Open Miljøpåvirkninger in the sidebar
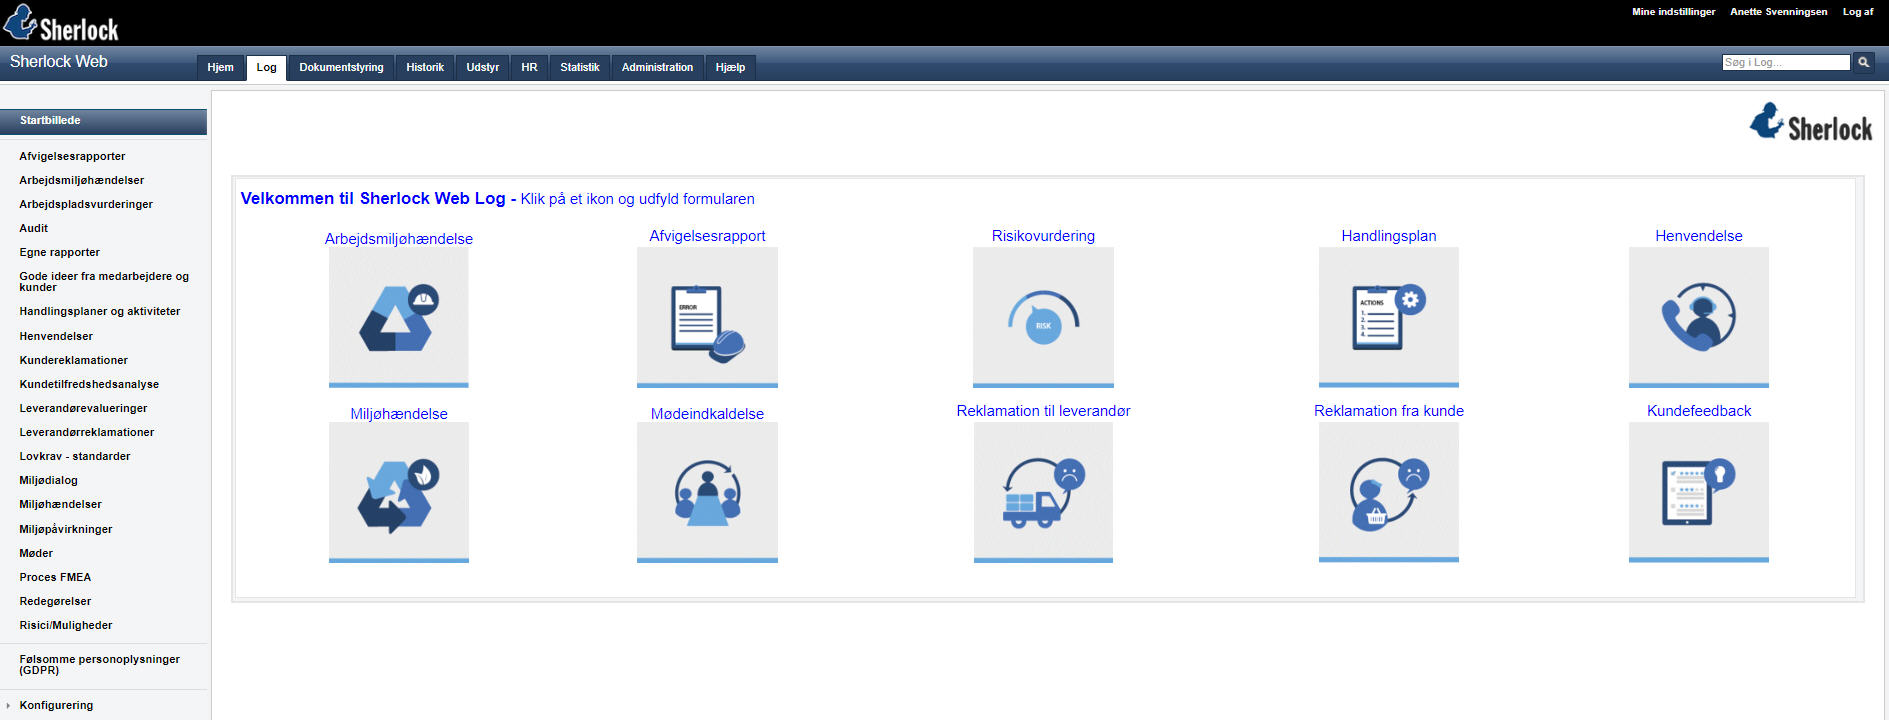 (66, 529)
